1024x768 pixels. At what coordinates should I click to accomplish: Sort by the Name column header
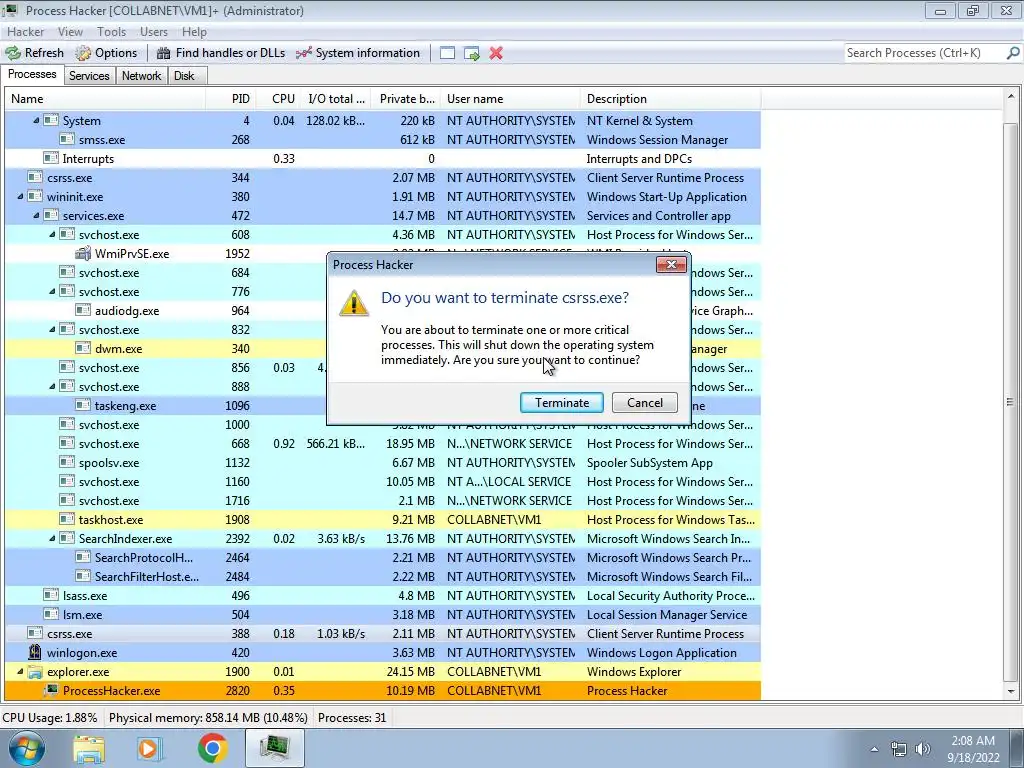pyautogui.click(x=105, y=99)
